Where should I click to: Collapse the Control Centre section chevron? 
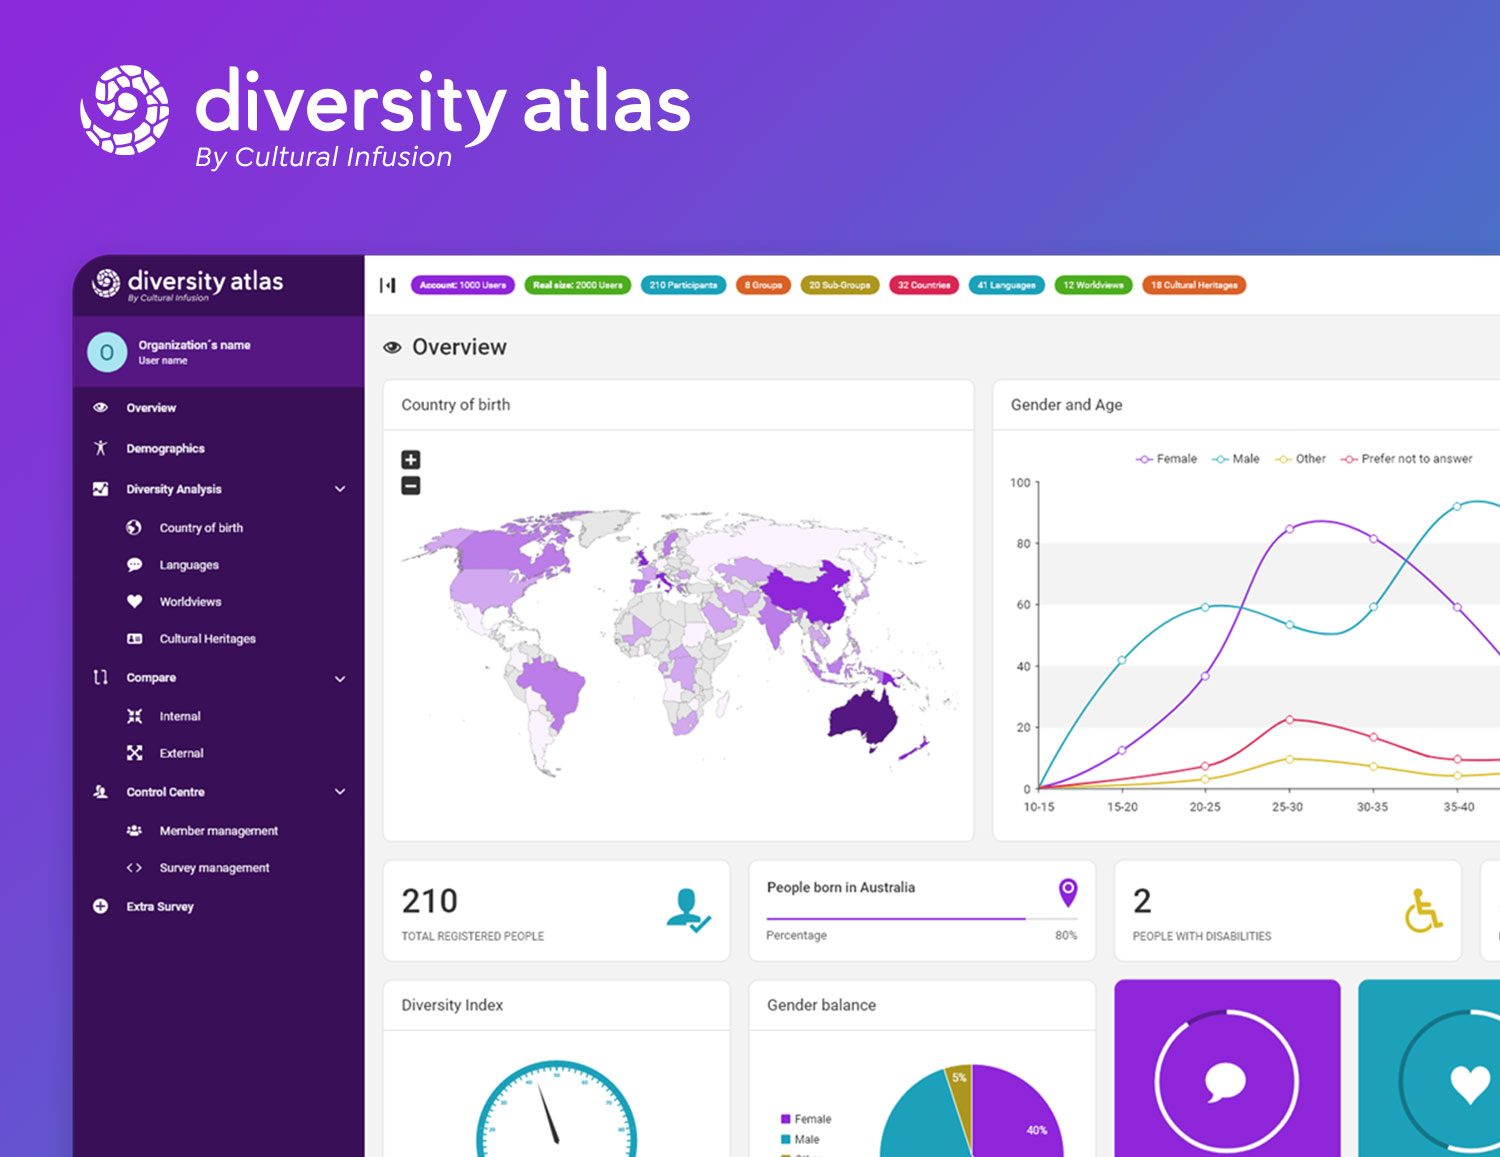(x=340, y=791)
